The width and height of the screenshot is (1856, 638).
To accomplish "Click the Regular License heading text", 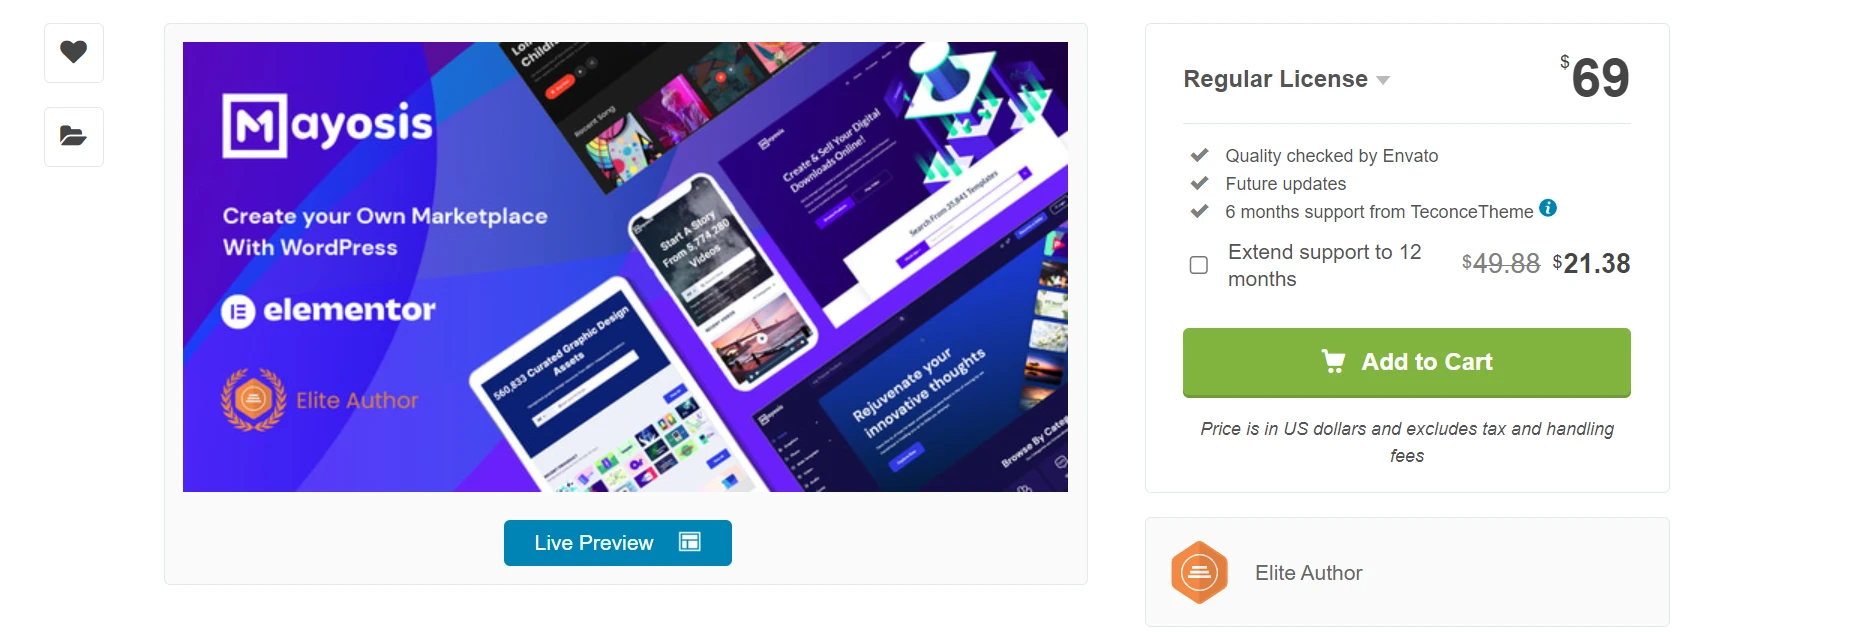I will click(1275, 79).
